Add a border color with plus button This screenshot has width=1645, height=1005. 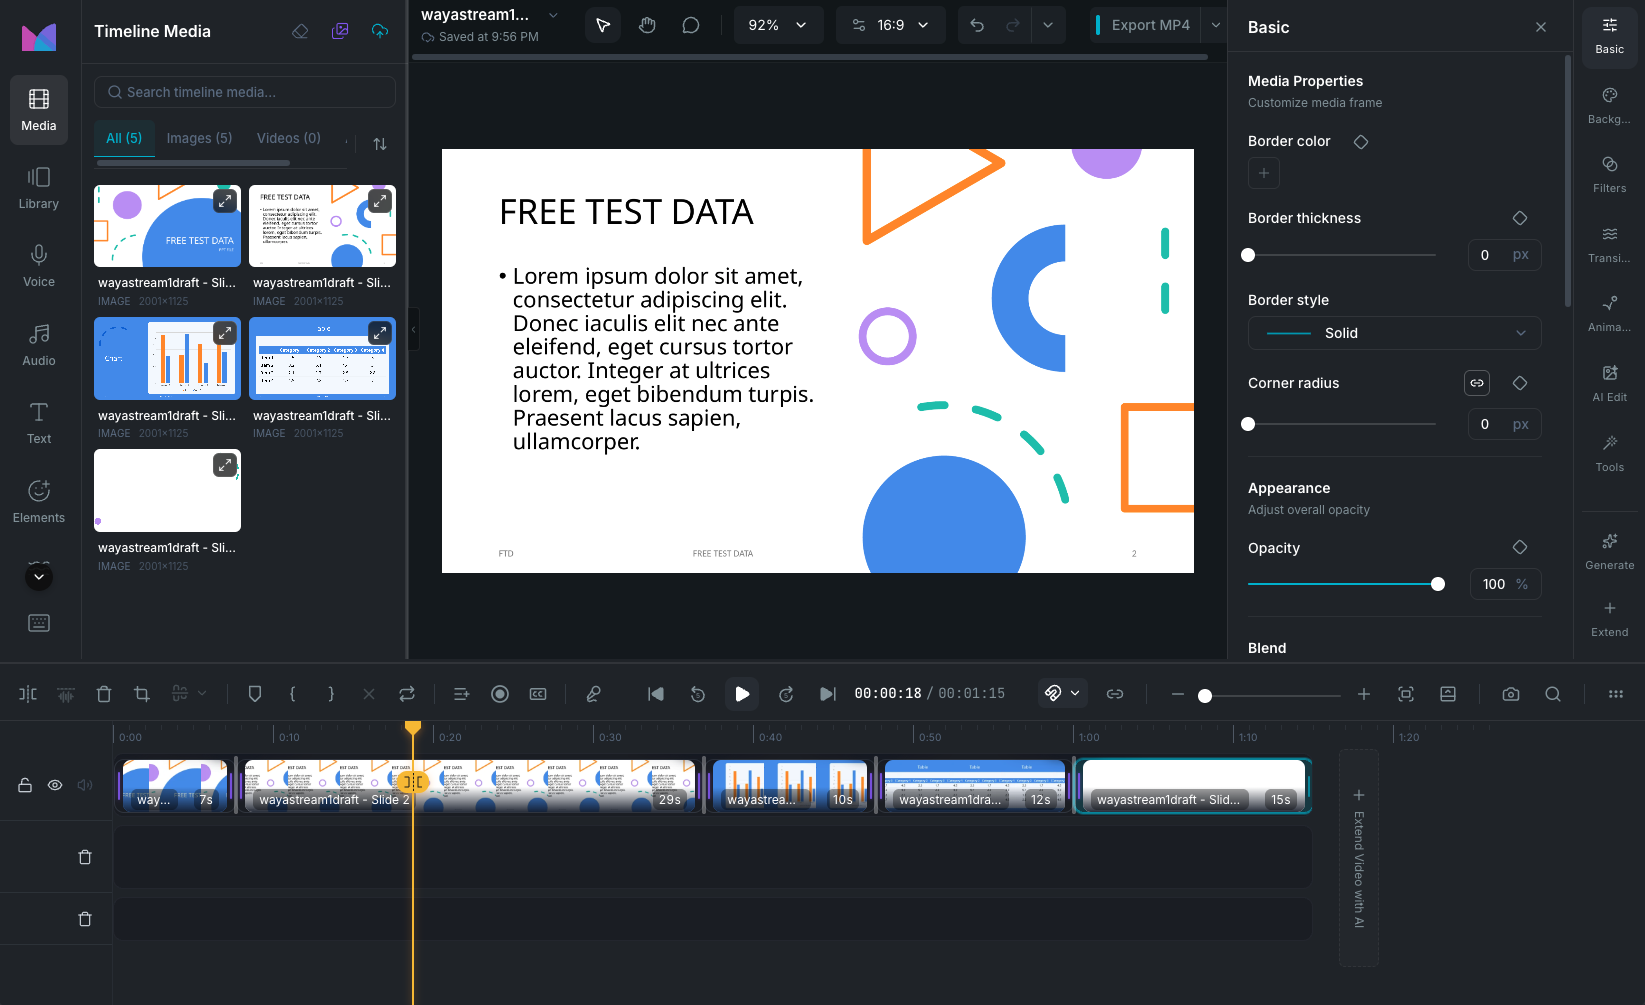(x=1264, y=173)
